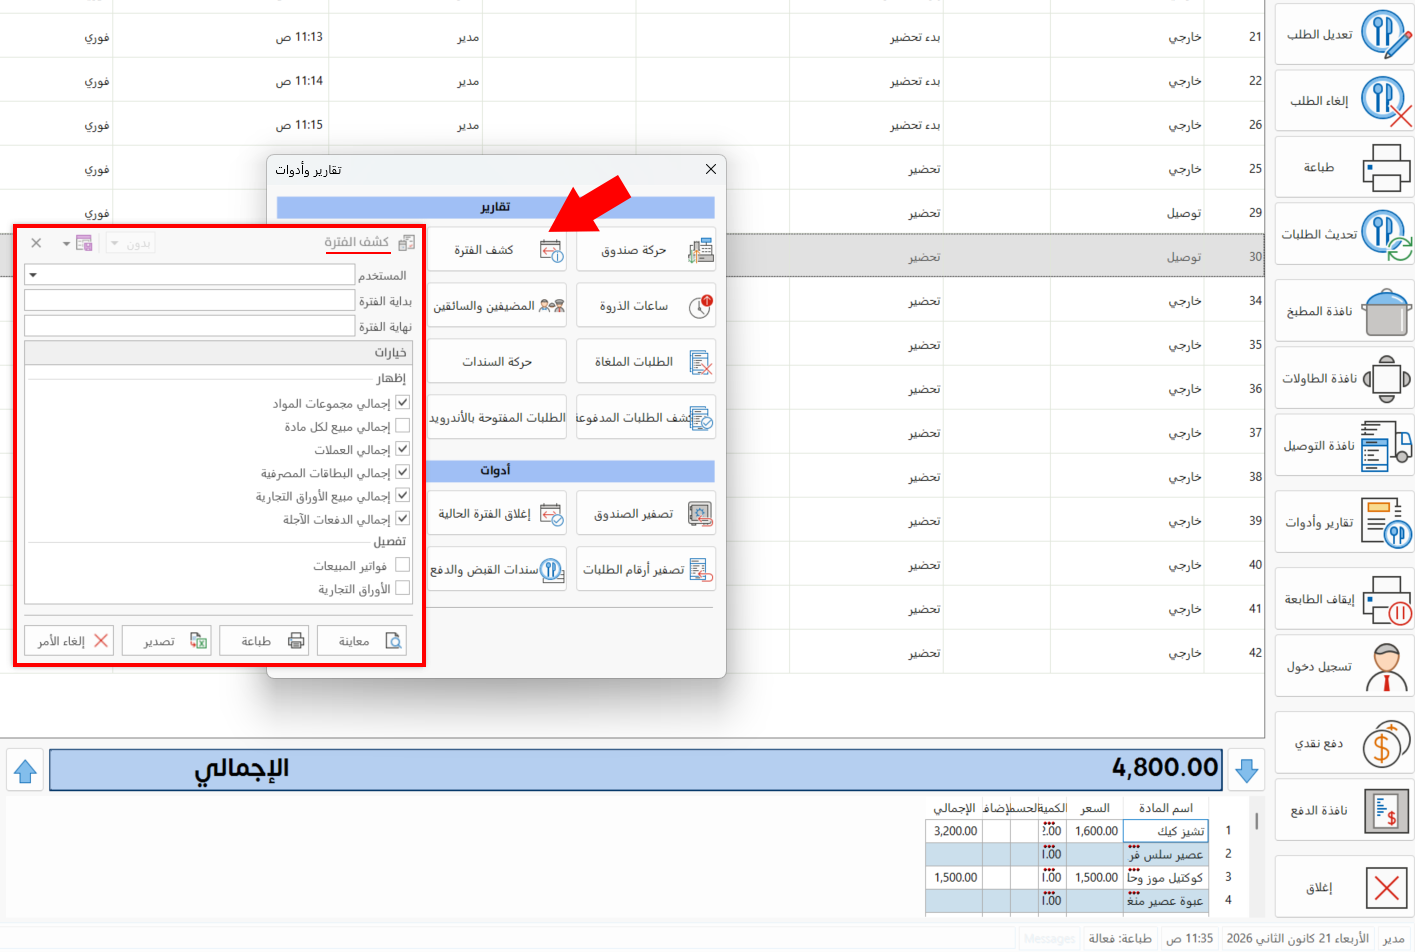Click the status bar 'طباعة: فعالة' entry

1120,938
